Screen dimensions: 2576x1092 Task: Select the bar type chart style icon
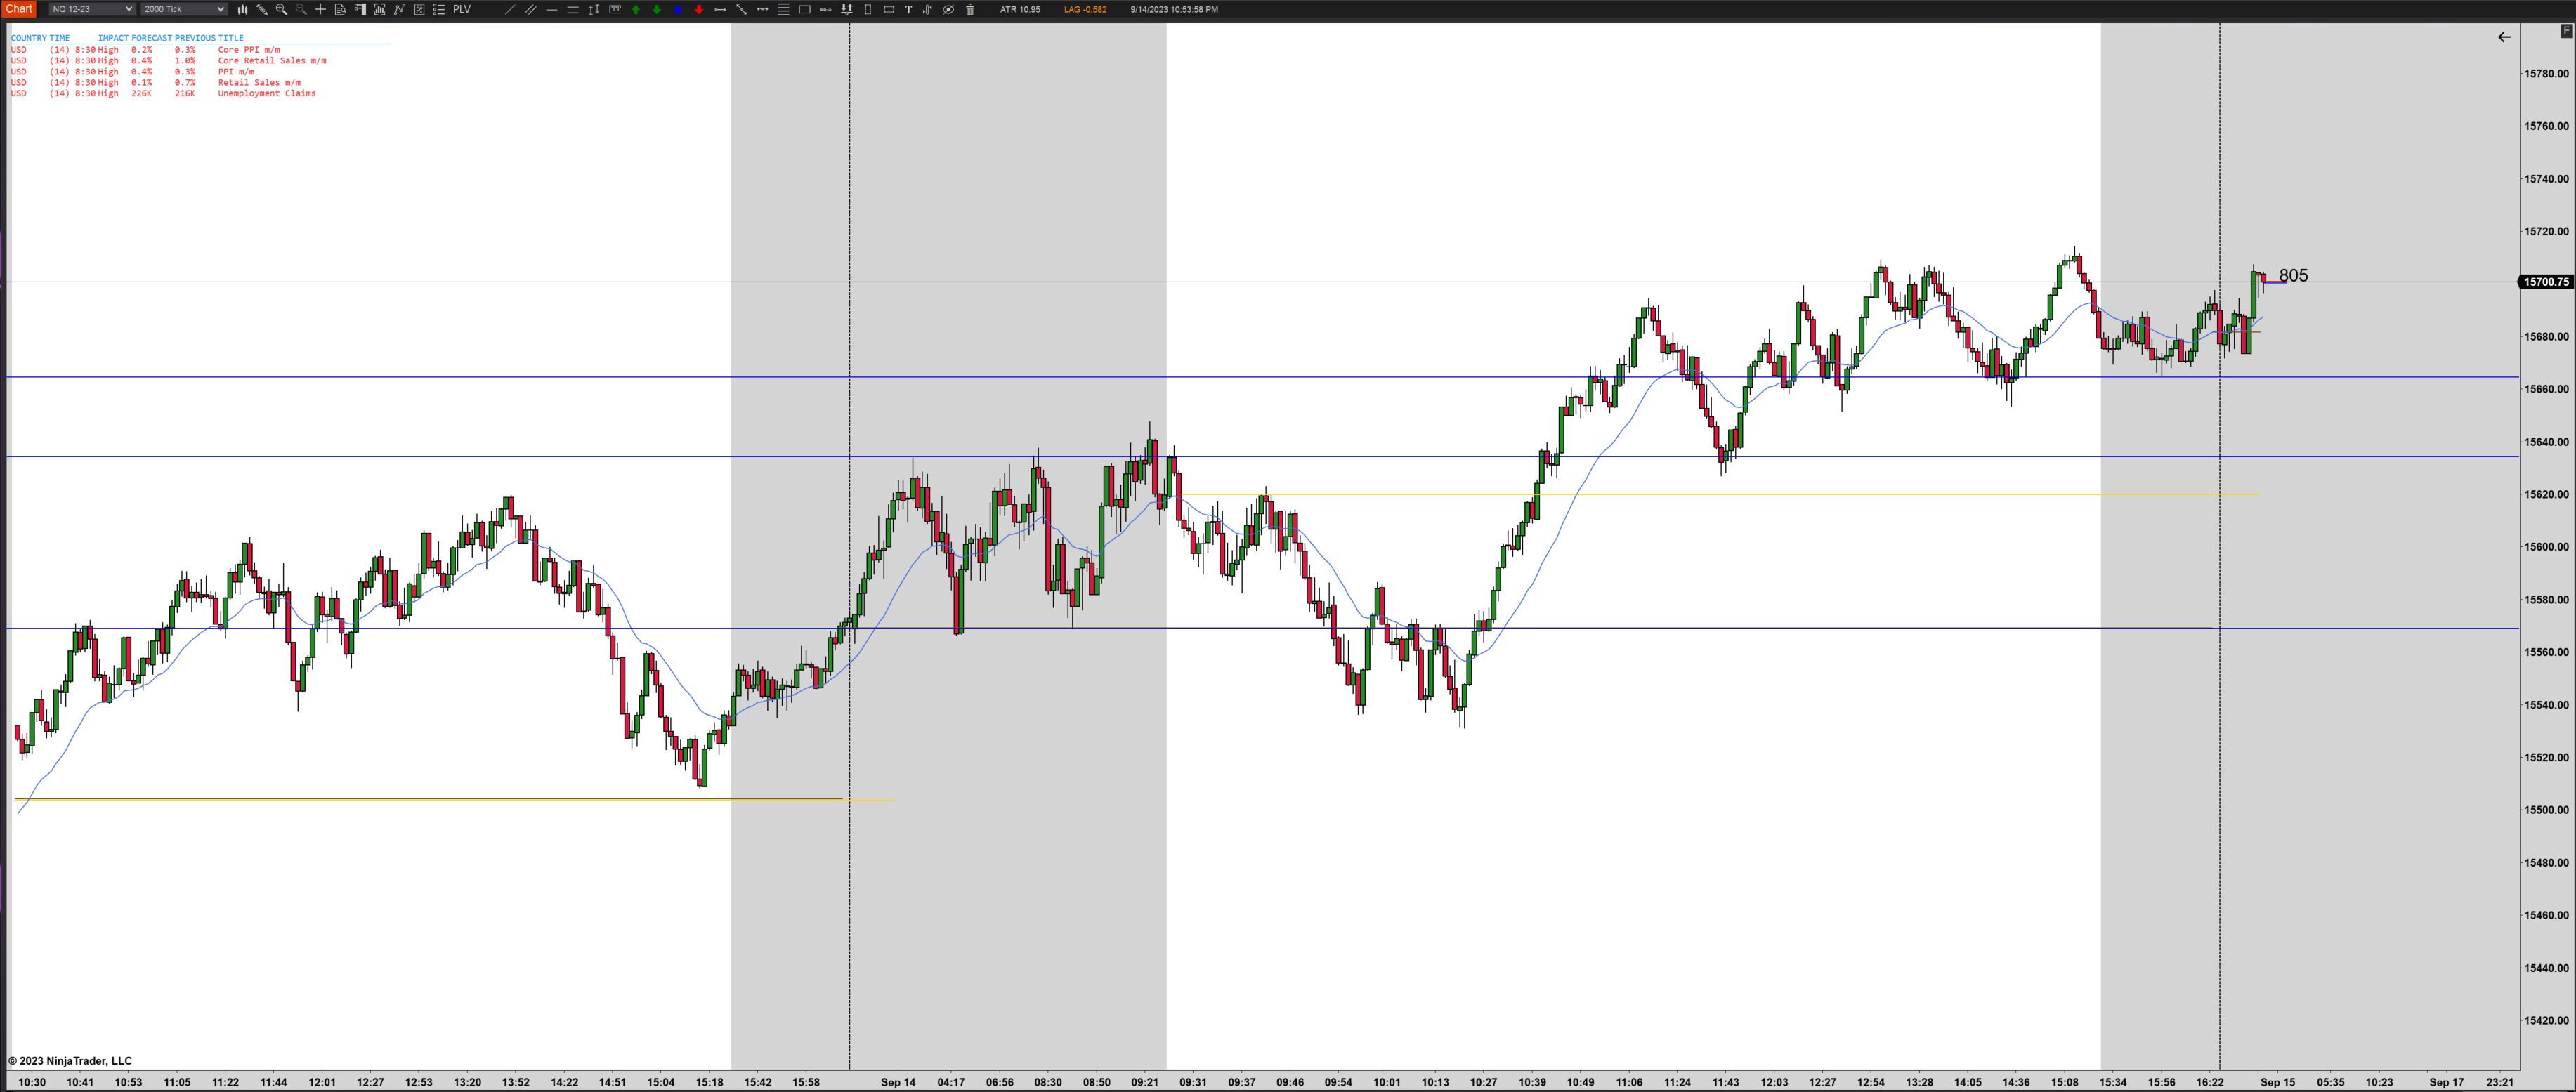(242, 9)
